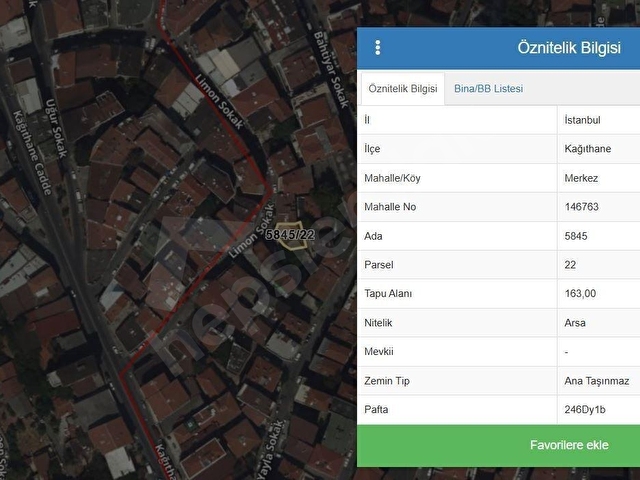640x480 pixels.
Task: Click the Zemin Tip label
Action: coord(387,381)
